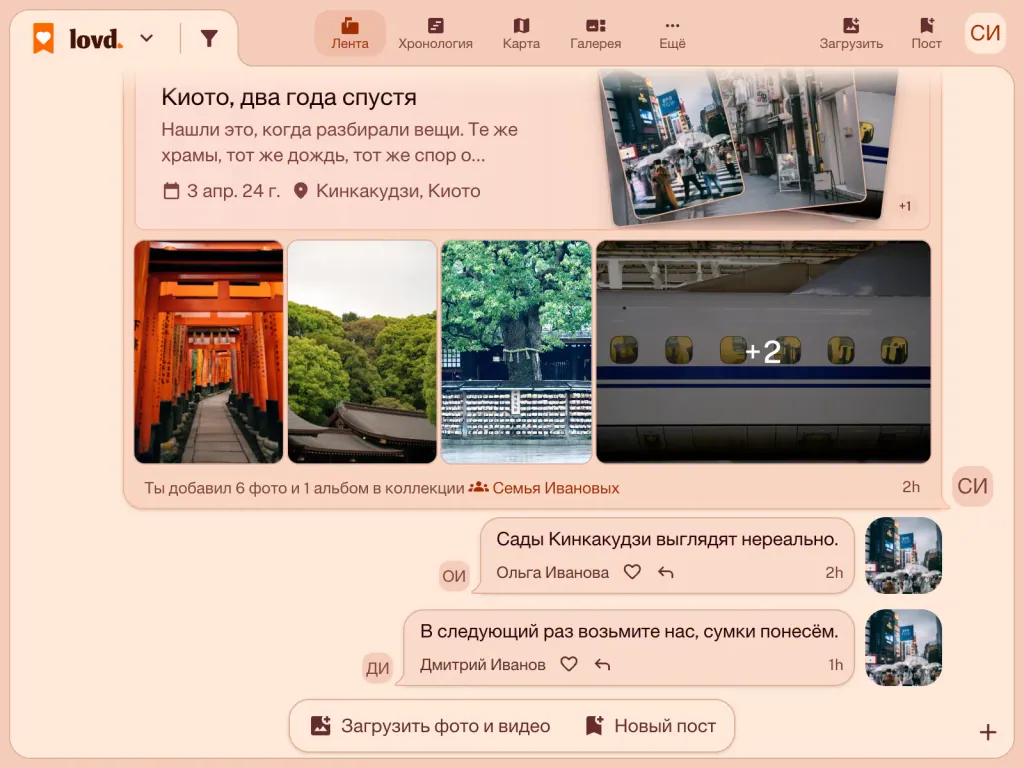Click the location pin beside Кинкакудзи, Киото

[x=300, y=191]
